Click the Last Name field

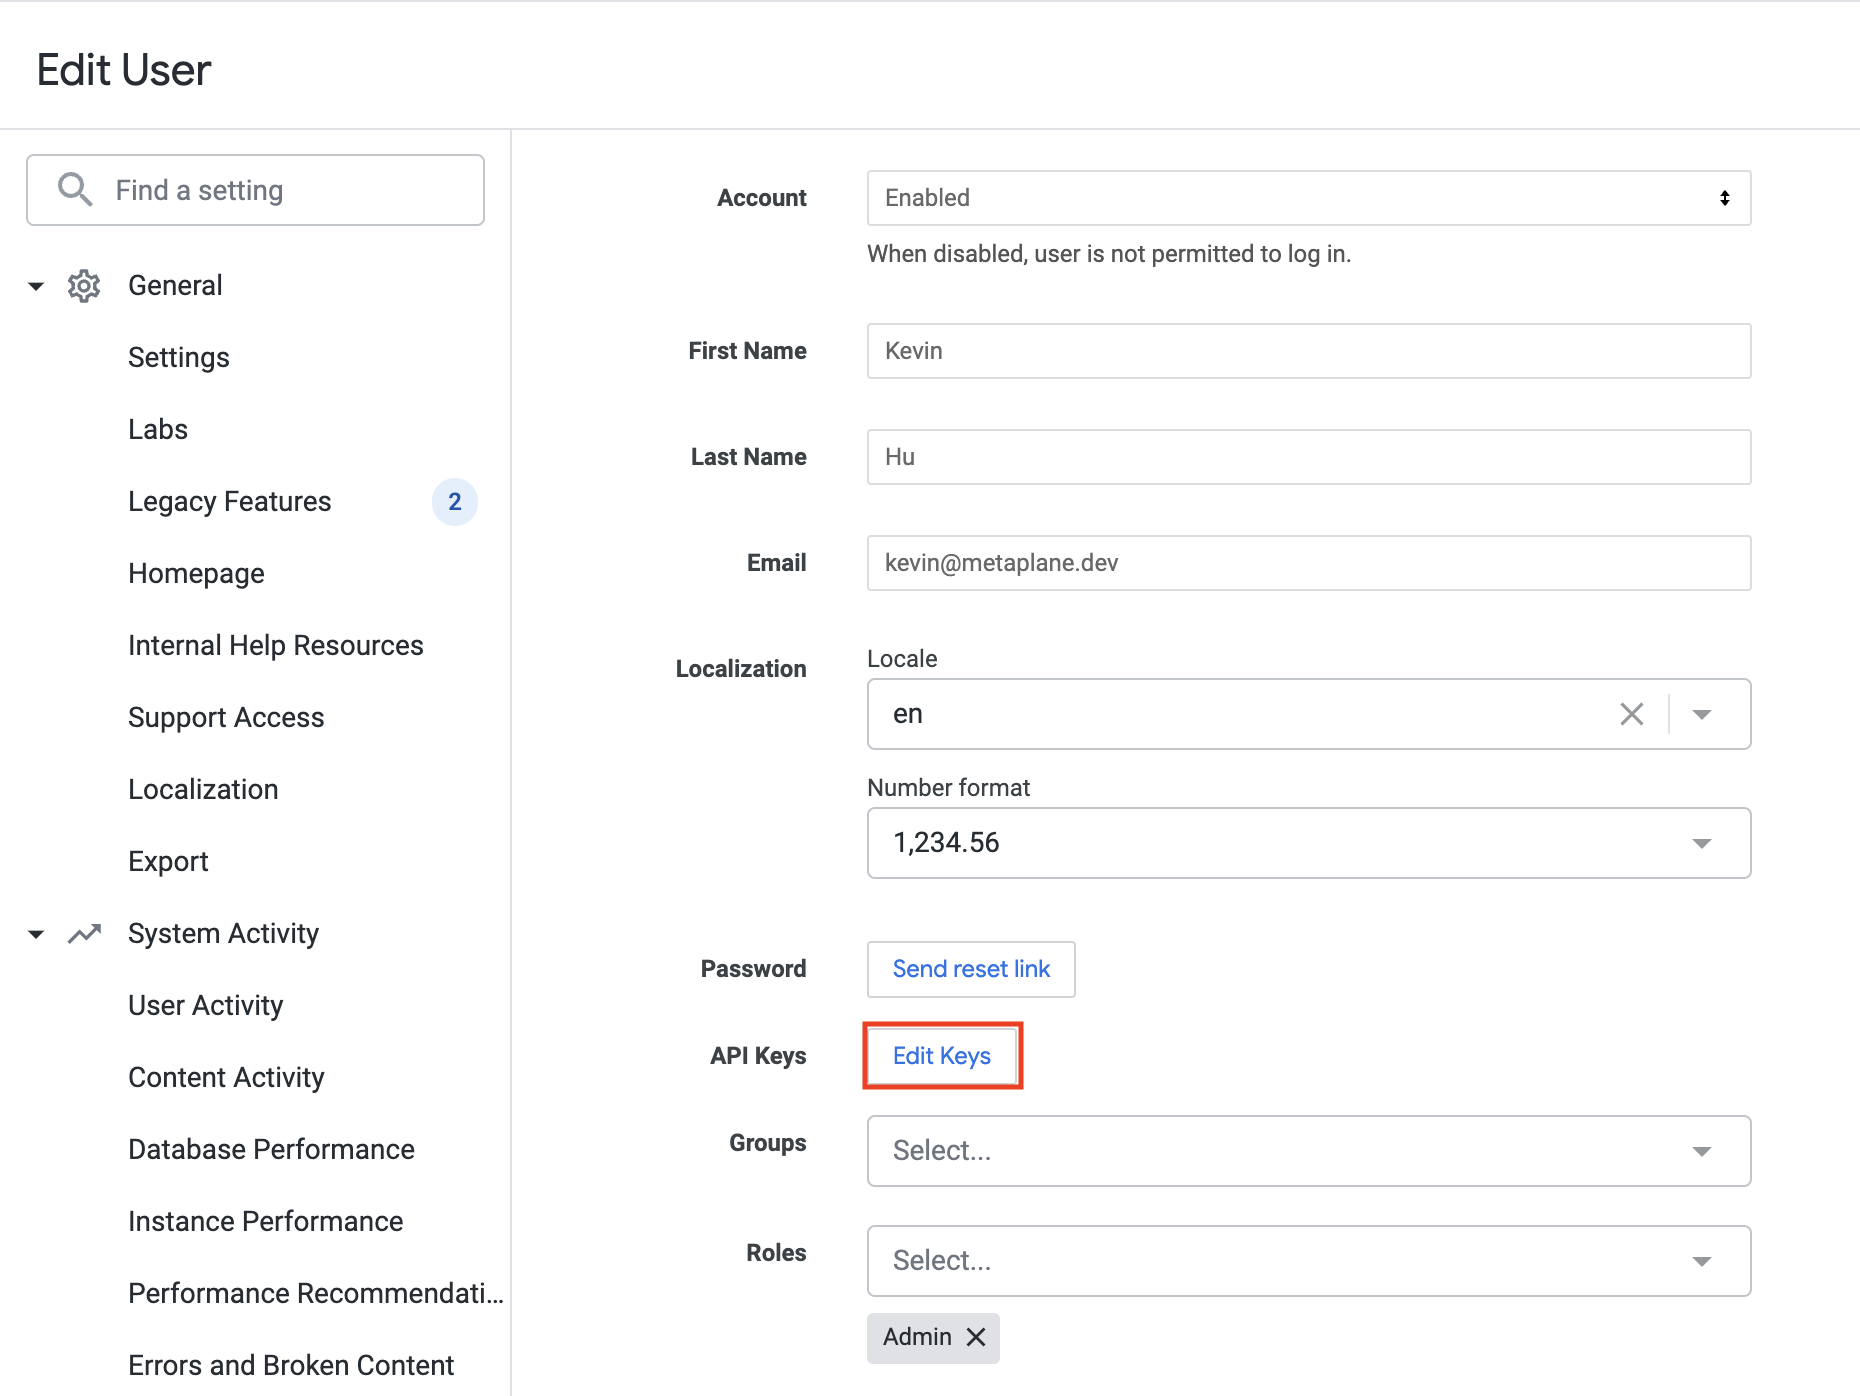pos(1309,457)
